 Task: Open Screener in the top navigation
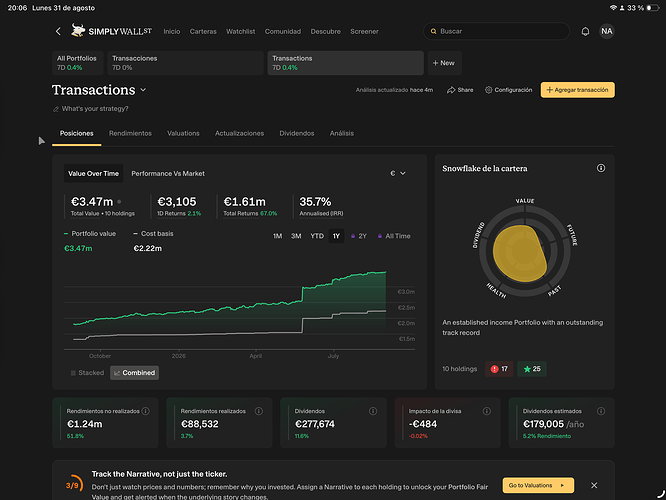pyautogui.click(x=364, y=31)
